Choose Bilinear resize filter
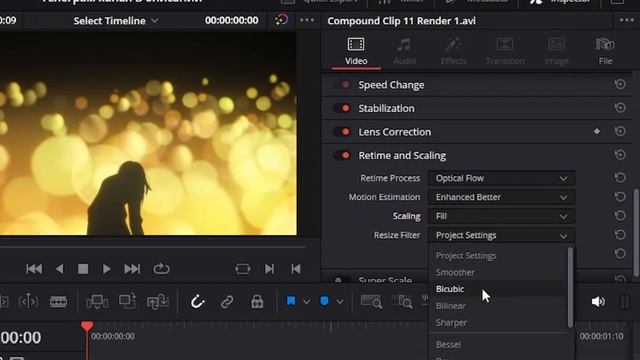Screen dimensions: 640x360 (451, 306)
